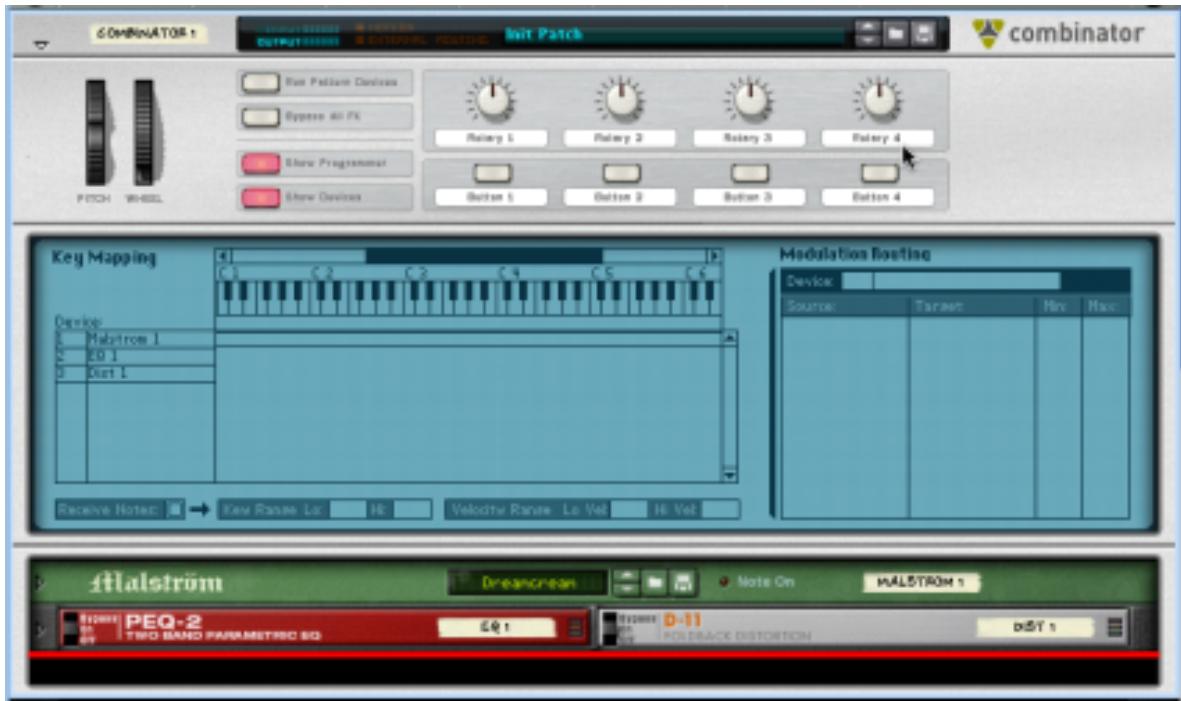The width and height of the screenshot is (1181, 701).
Task: Click the Key Range Hi field
Action: 412,510
